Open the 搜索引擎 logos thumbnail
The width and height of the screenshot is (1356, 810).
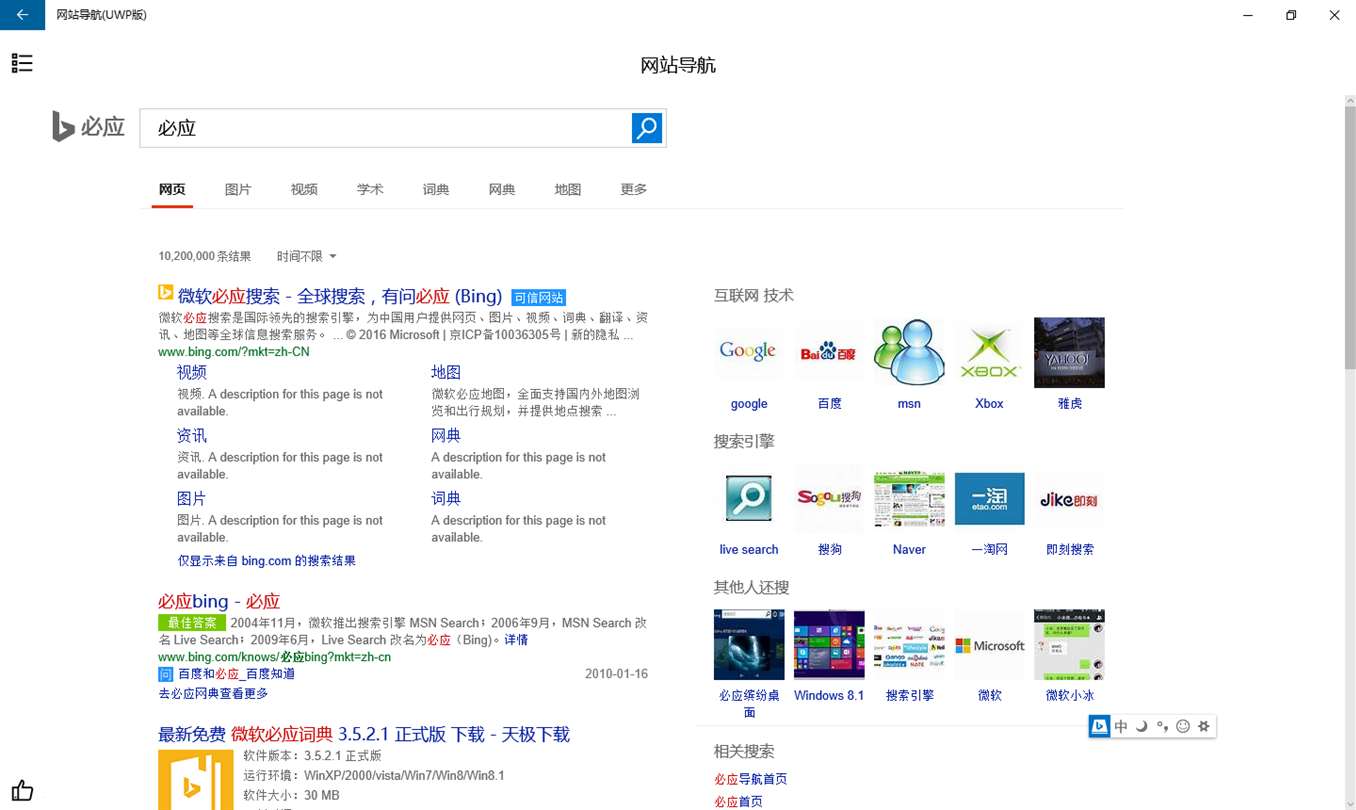point(909,644)
